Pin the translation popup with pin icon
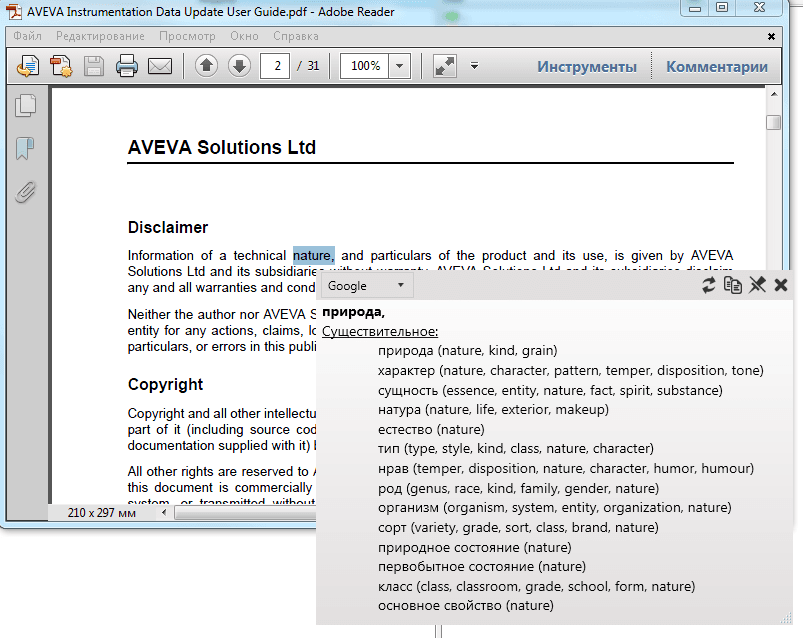The width and height of the screenshot is (803, 638). [757, 285]
